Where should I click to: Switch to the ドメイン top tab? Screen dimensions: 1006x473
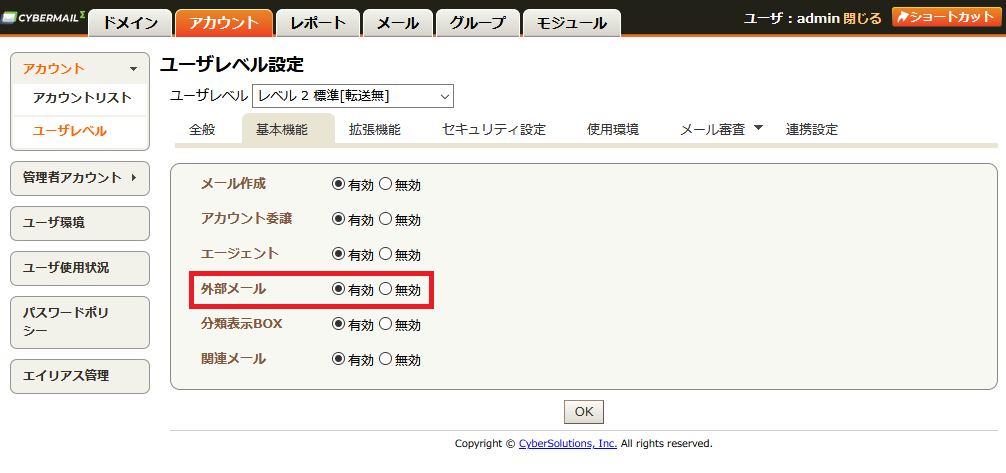click(130, 23)
